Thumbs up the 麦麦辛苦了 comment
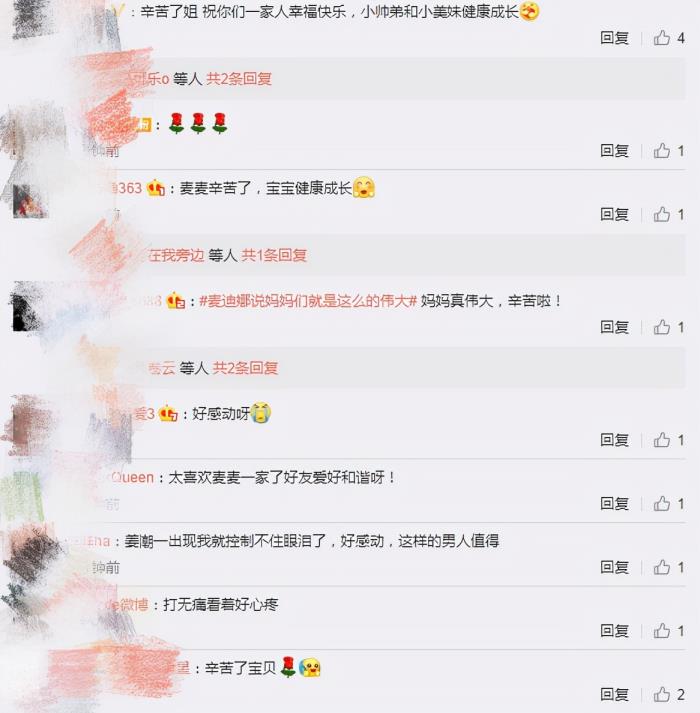Screen dimensions: 700x713 (x=669, y=214)
